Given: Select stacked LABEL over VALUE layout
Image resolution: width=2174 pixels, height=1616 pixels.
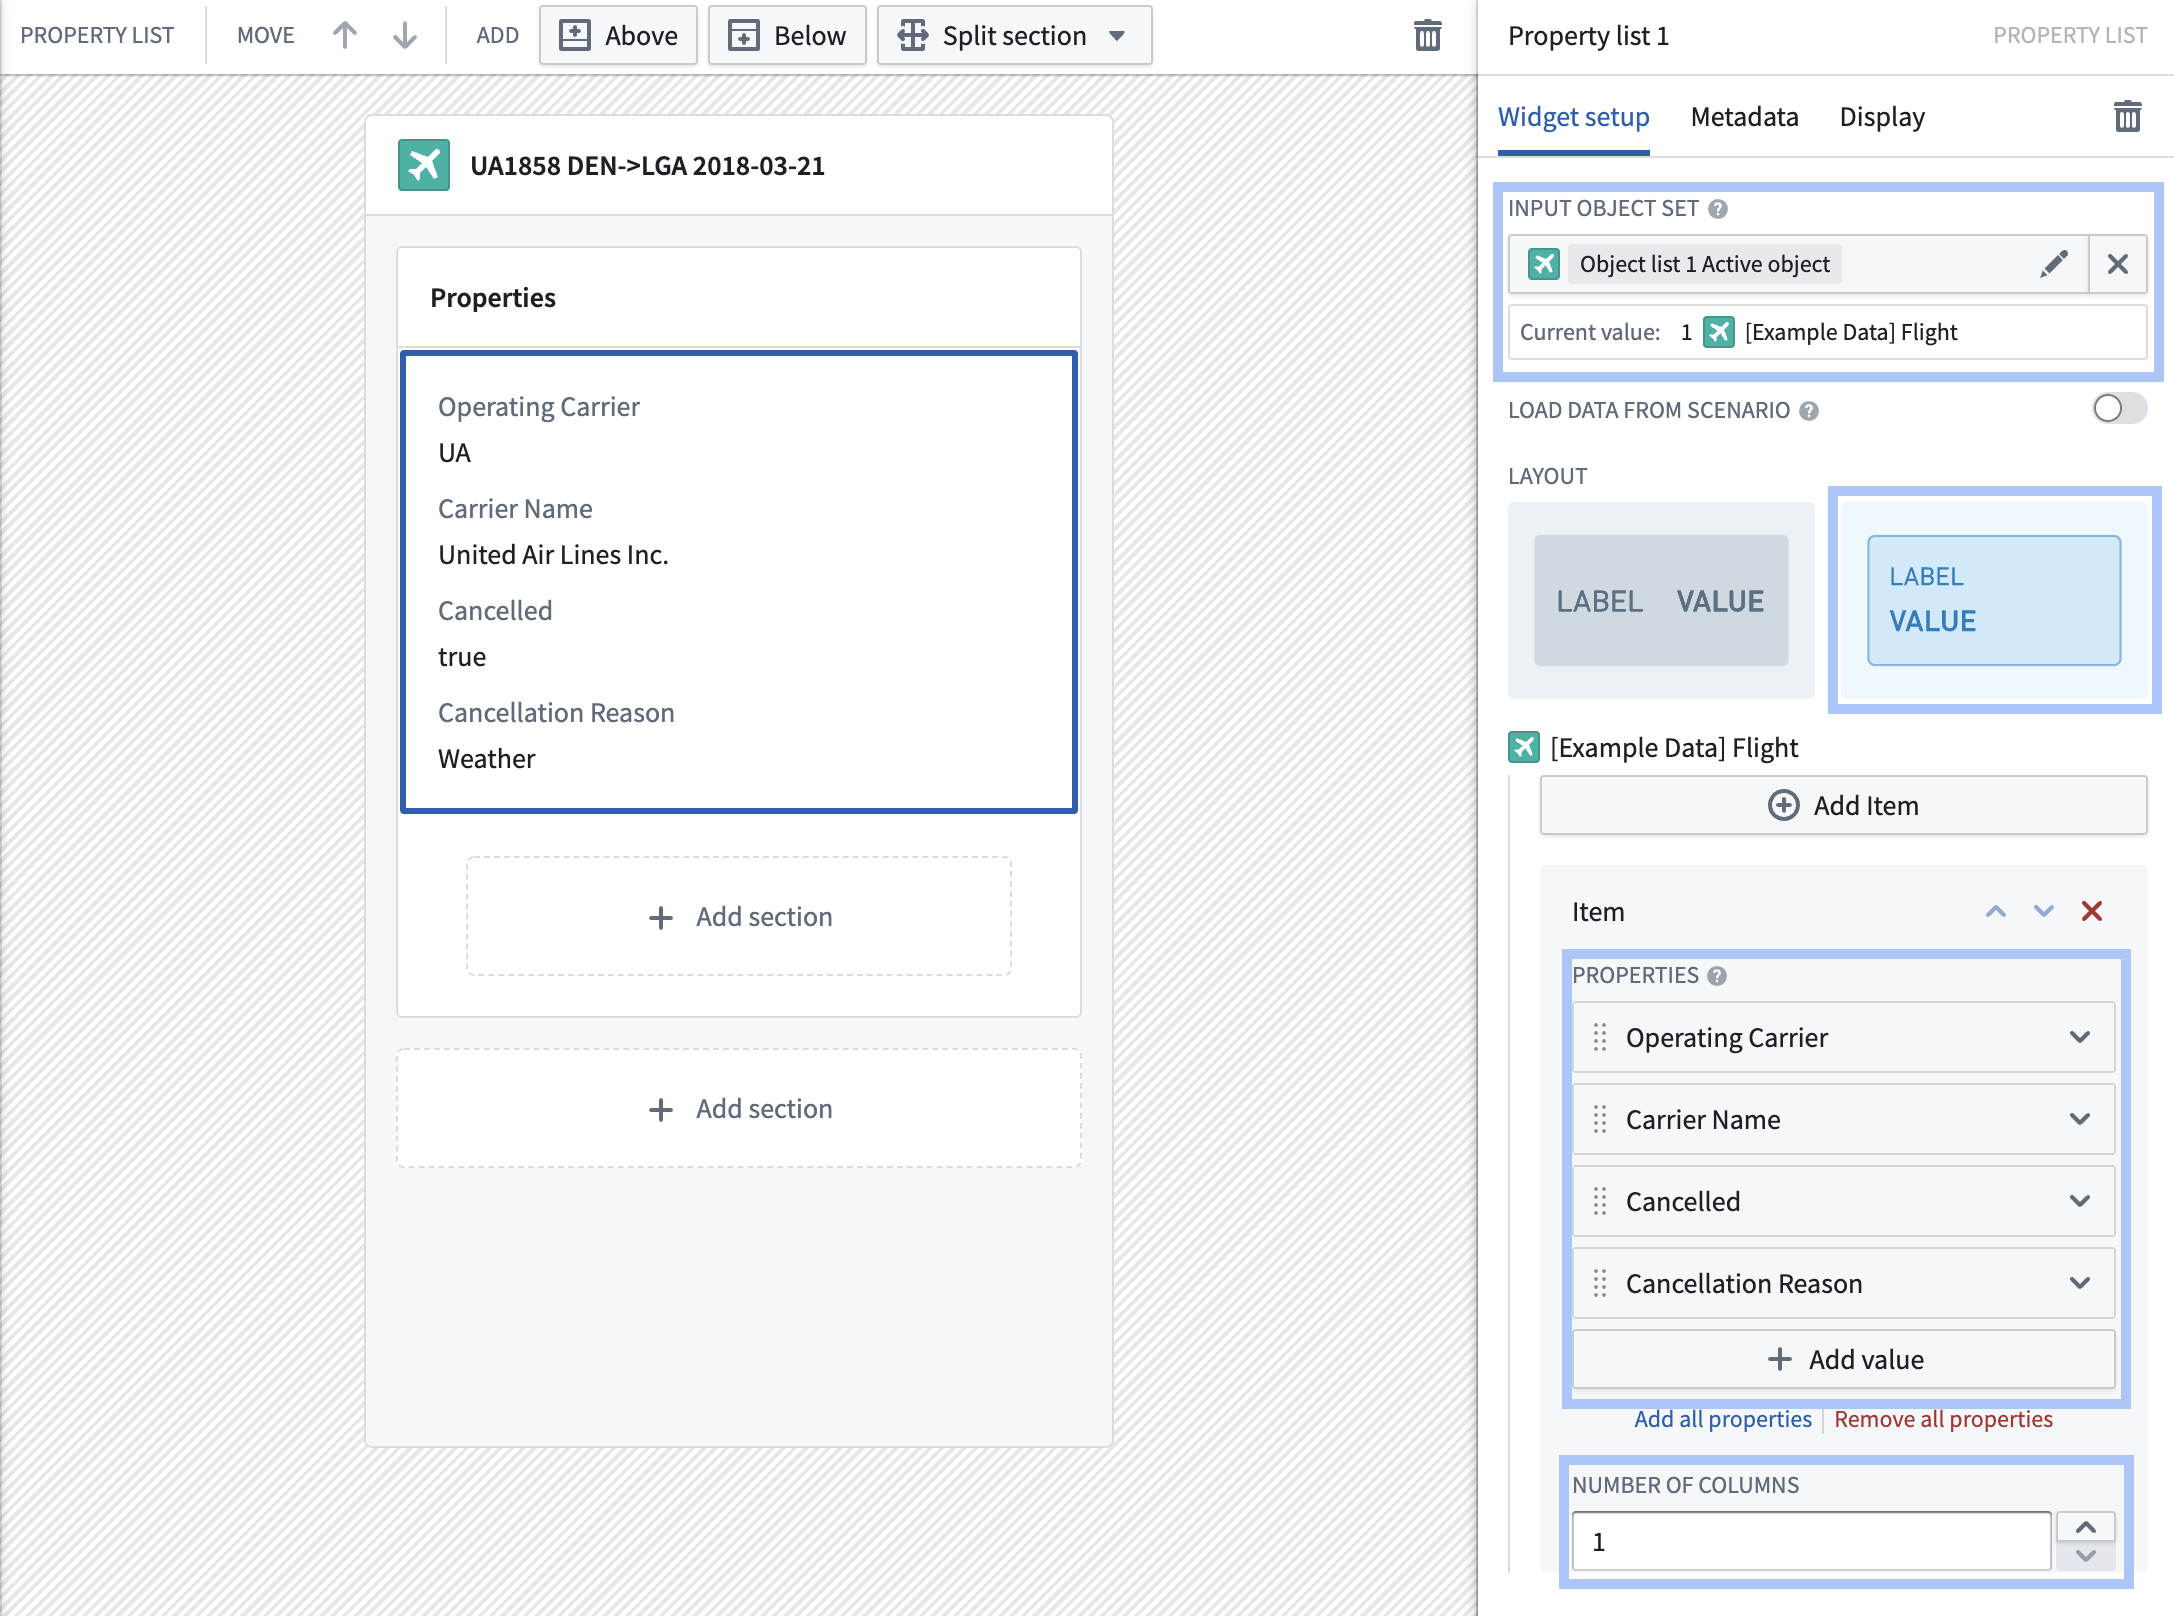Looking at the screenshot, I should click(1994, 600).
